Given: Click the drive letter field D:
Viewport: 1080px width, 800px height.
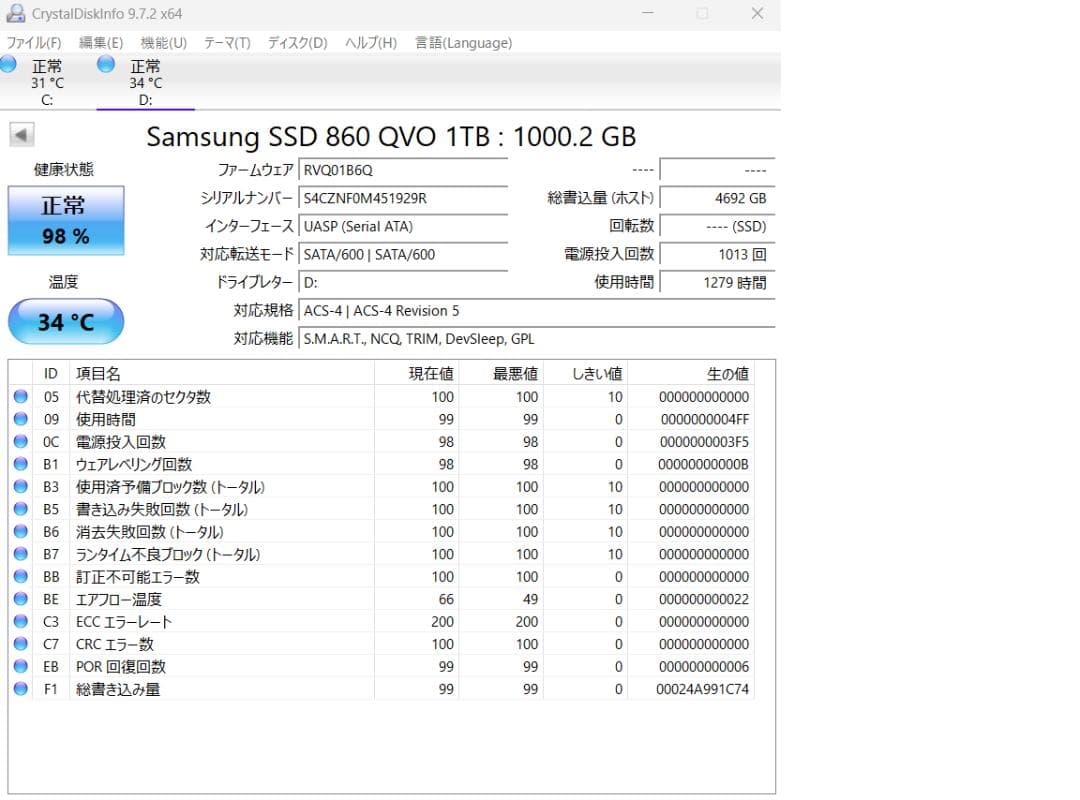Looking at the screenshot, I should pyautogui.click(x=403, y=283).
